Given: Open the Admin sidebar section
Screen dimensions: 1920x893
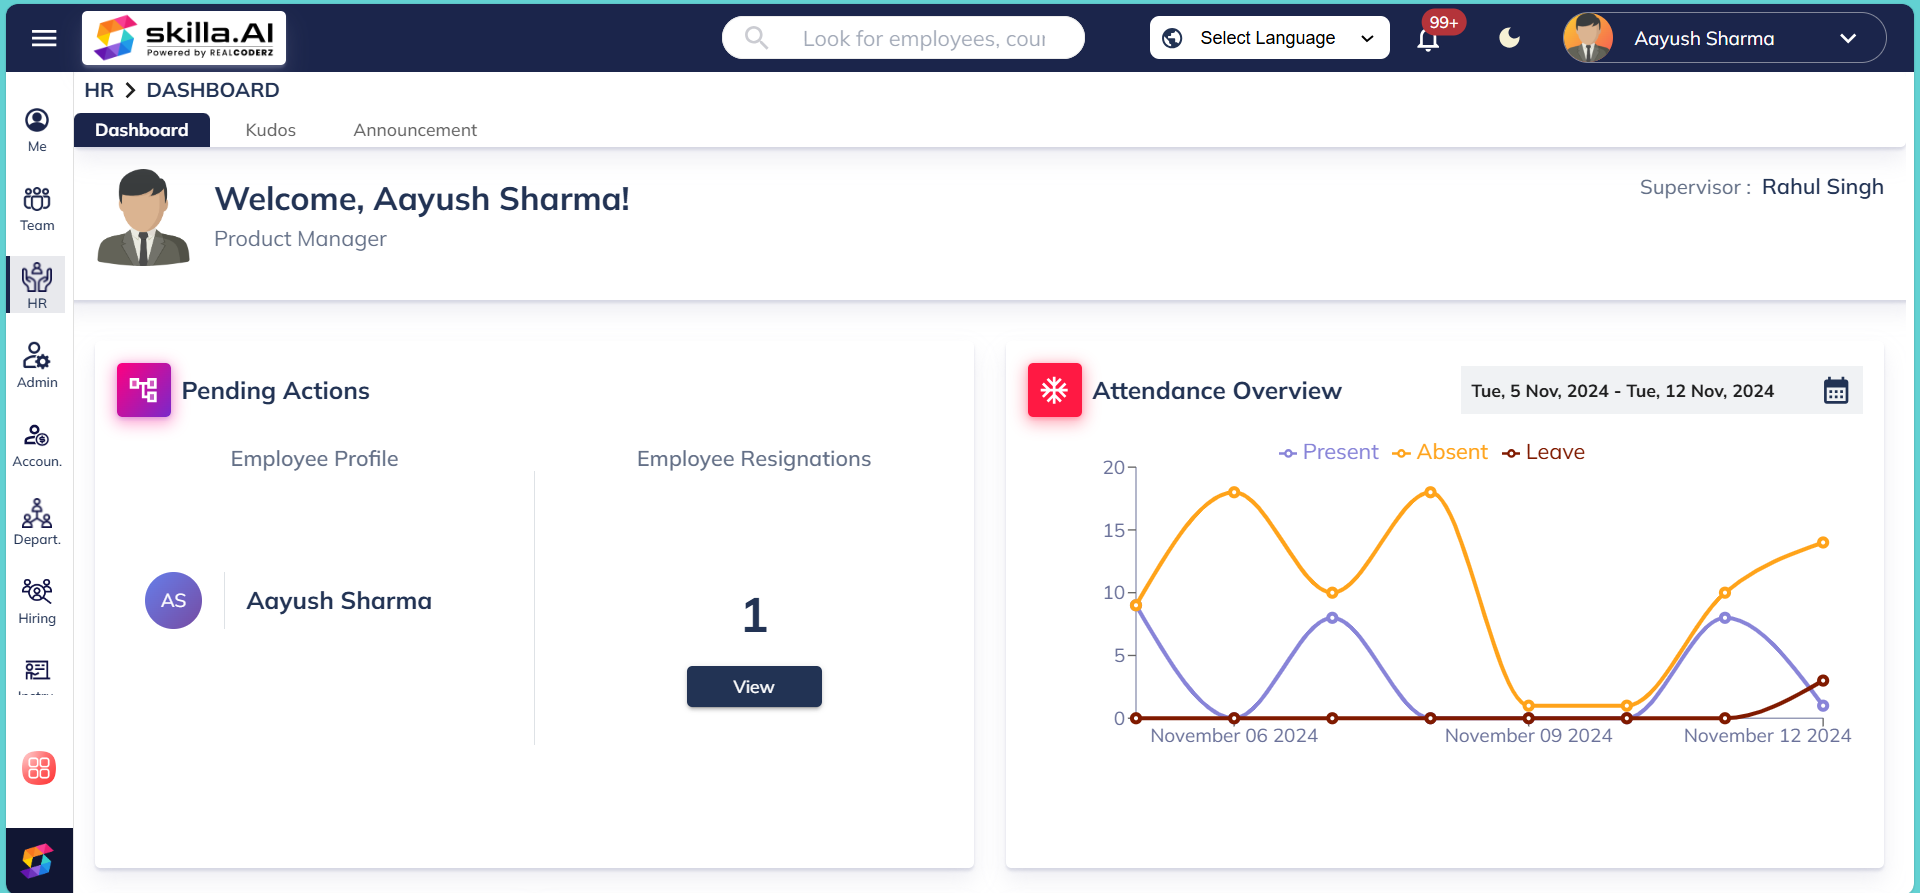Looking at the screenshot, I should [x=37, y=365].
